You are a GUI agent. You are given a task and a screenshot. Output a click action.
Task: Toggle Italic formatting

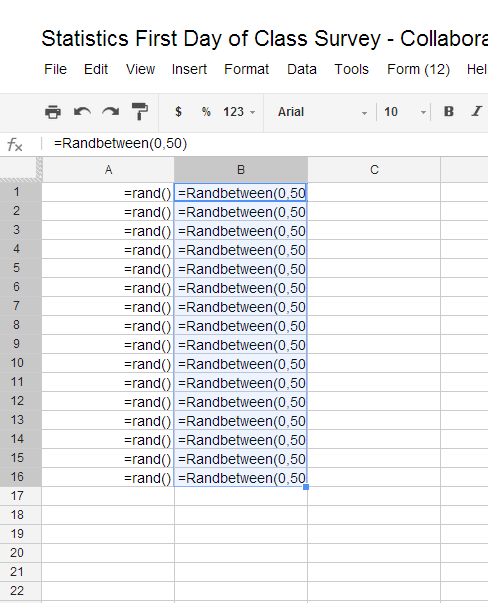pos(476,112)
